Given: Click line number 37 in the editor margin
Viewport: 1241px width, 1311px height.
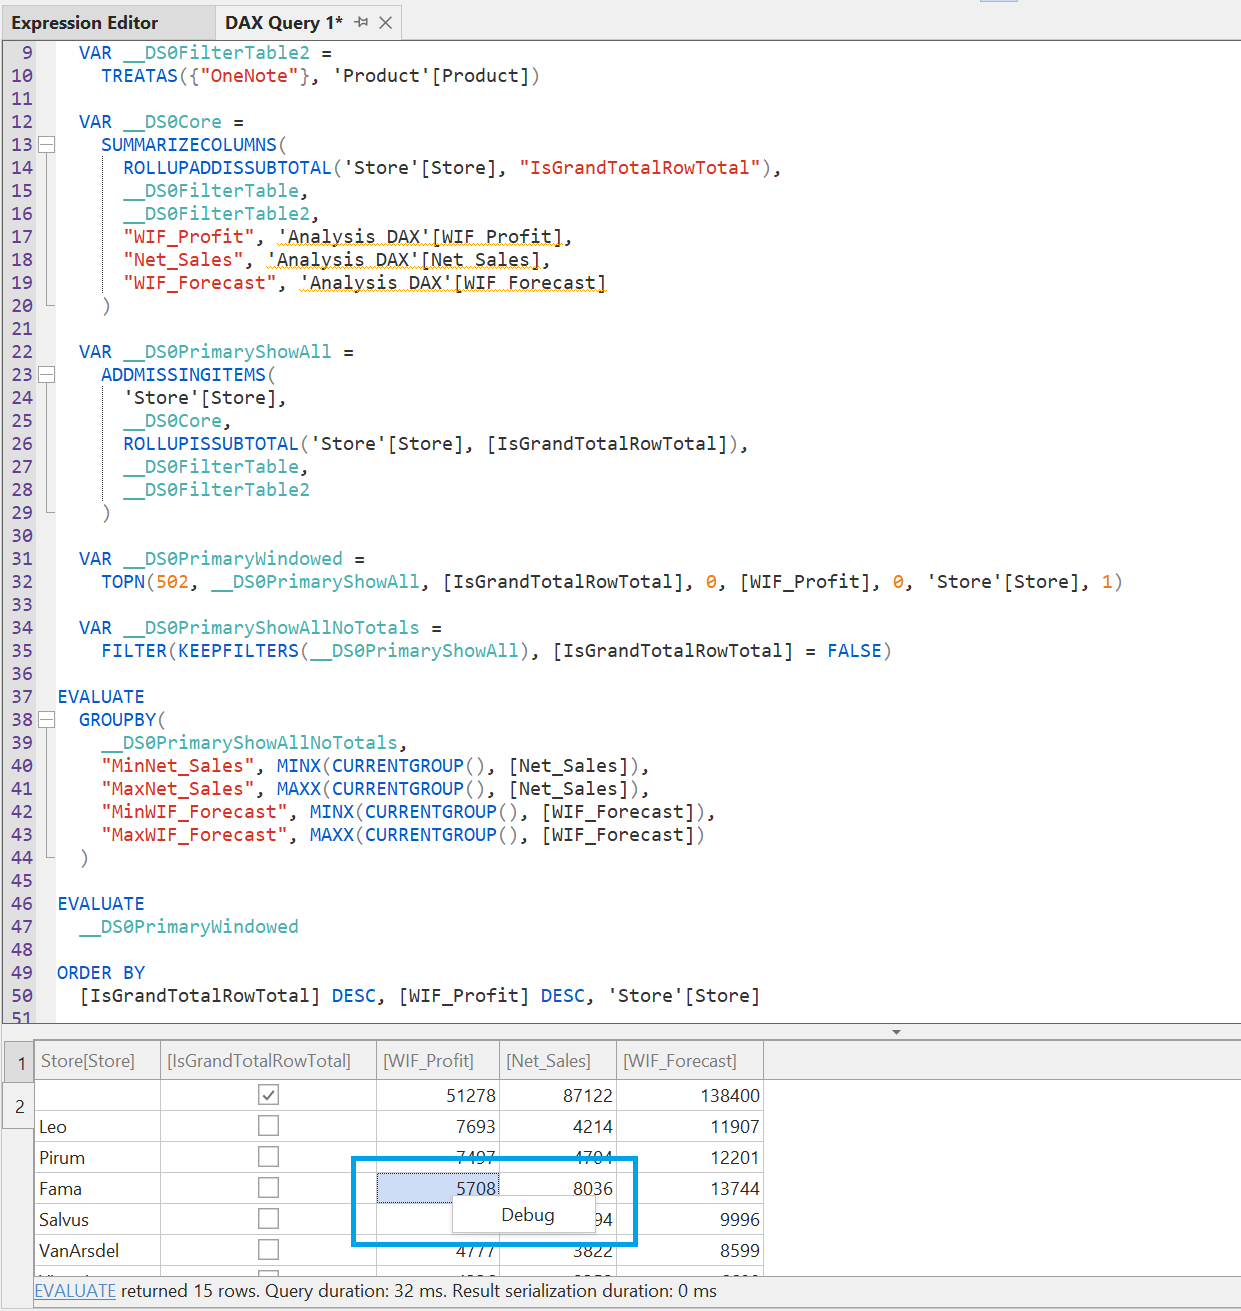Looking at the screenshot, I should 22,696.
